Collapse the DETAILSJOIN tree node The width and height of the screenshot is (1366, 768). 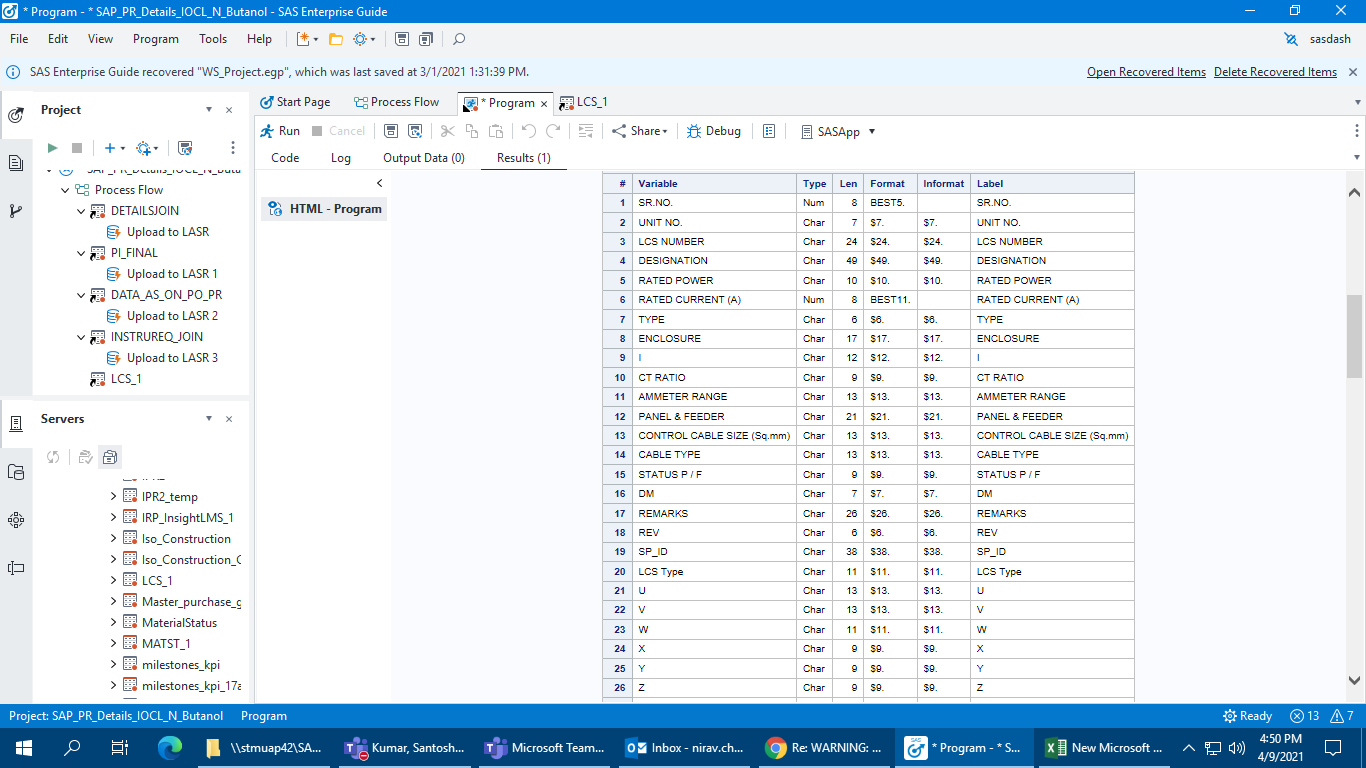coord(82,211)
